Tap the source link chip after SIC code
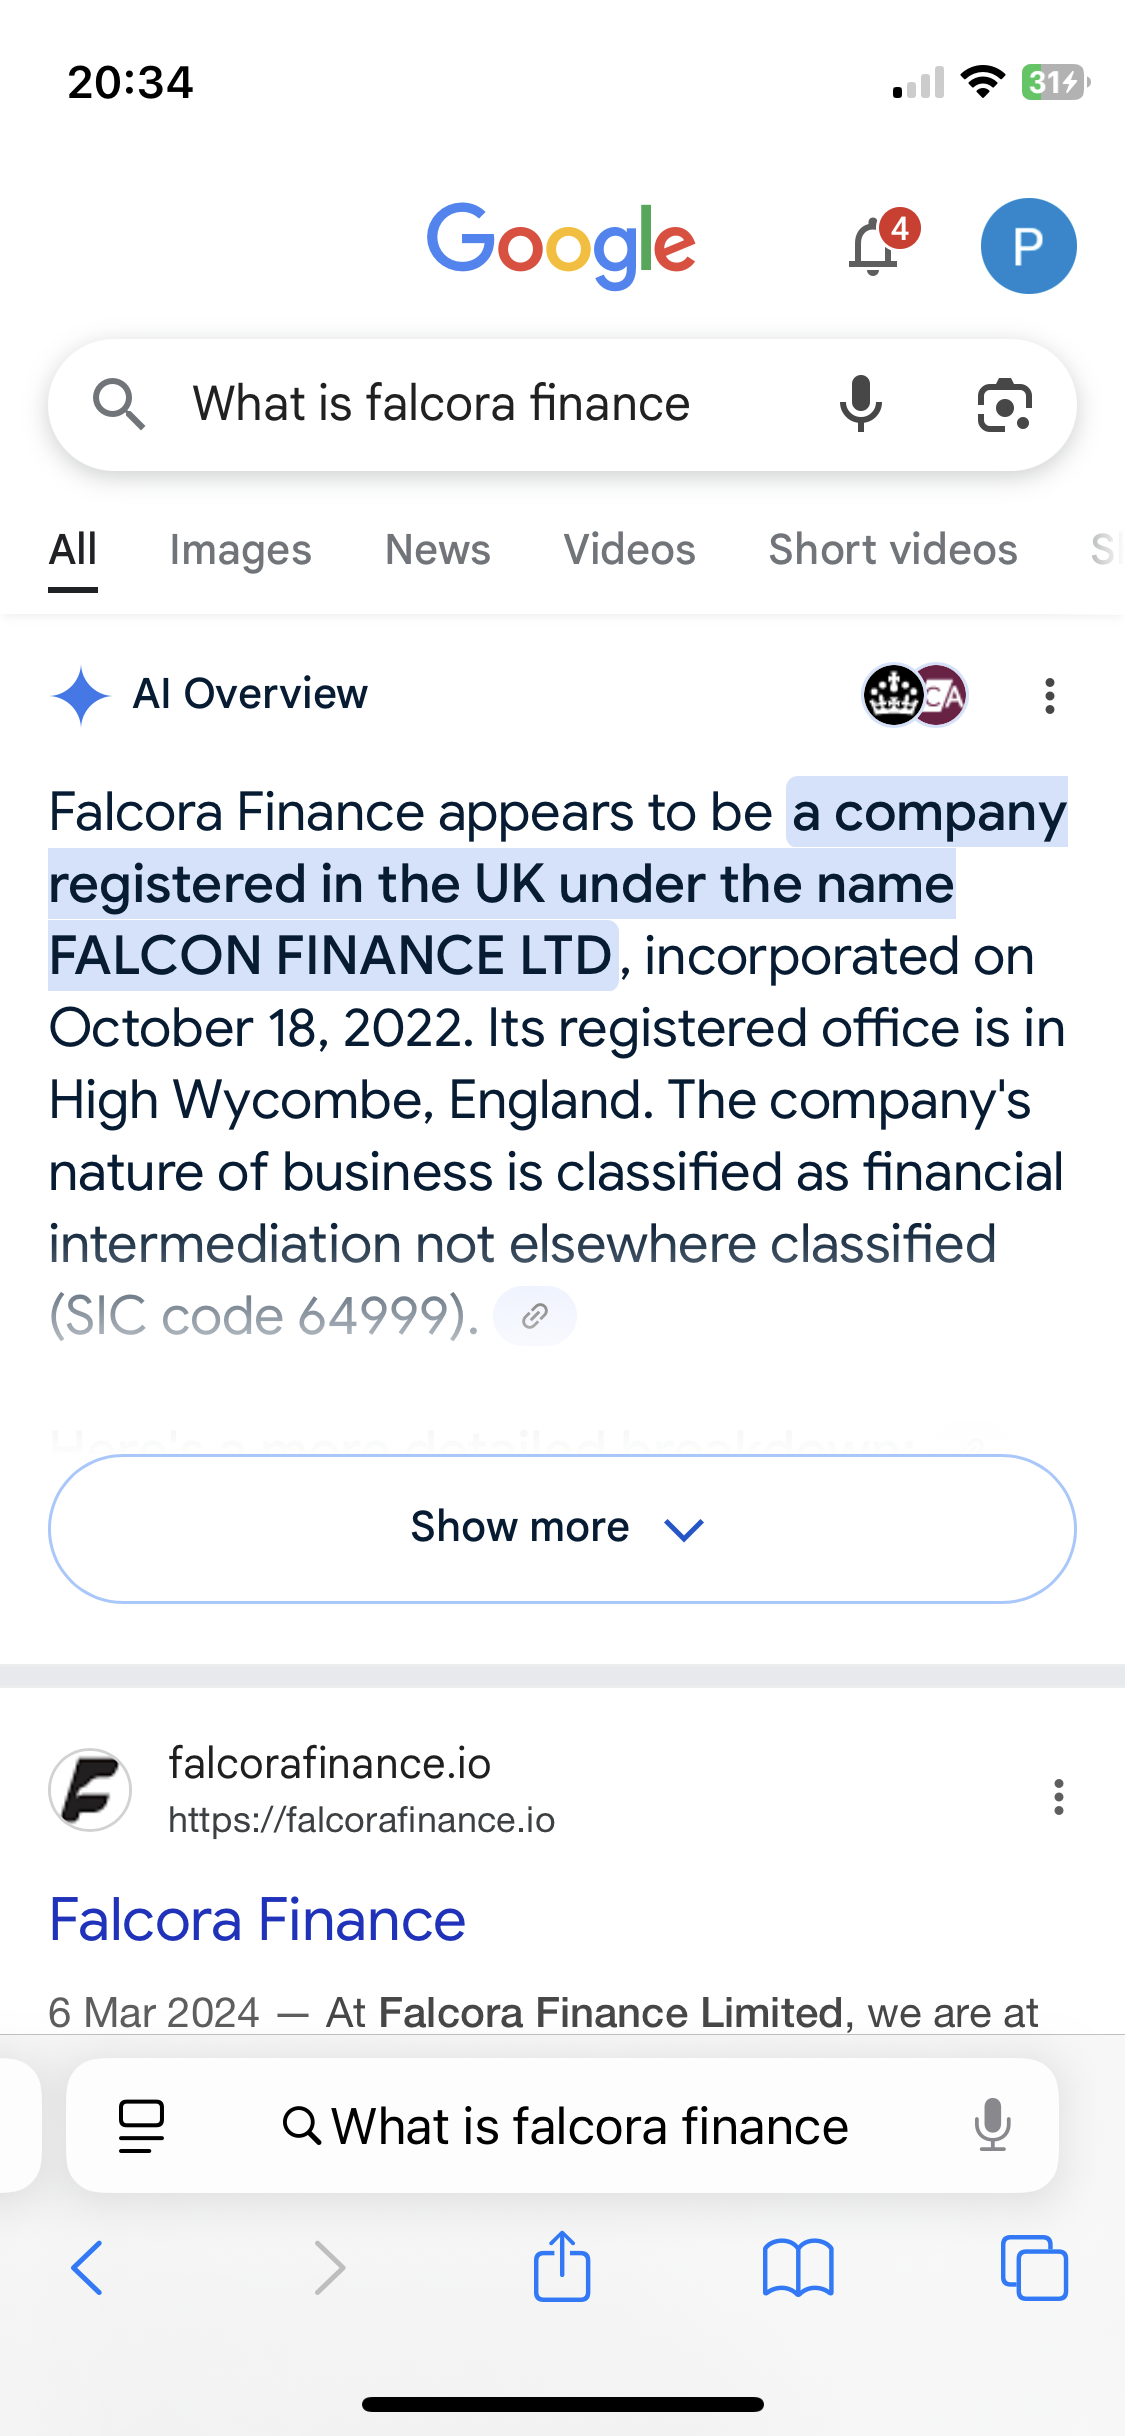Screen dimensions: 1125x2436 click(x=535, y=1316)
